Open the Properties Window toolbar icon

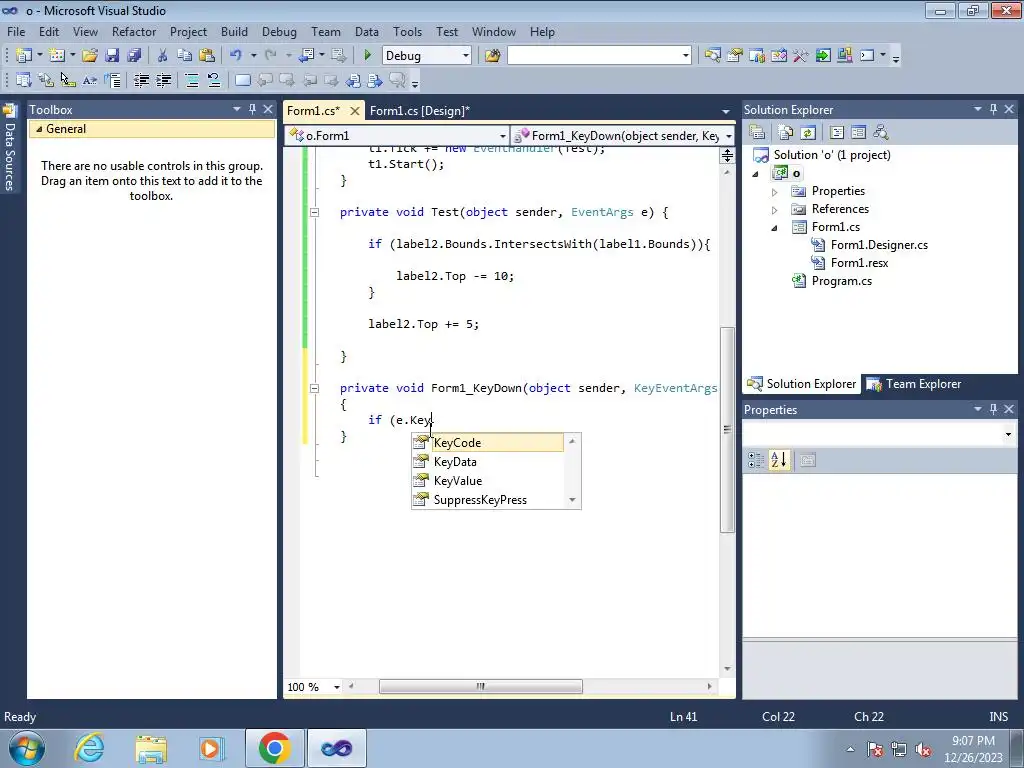pos(735,56)
